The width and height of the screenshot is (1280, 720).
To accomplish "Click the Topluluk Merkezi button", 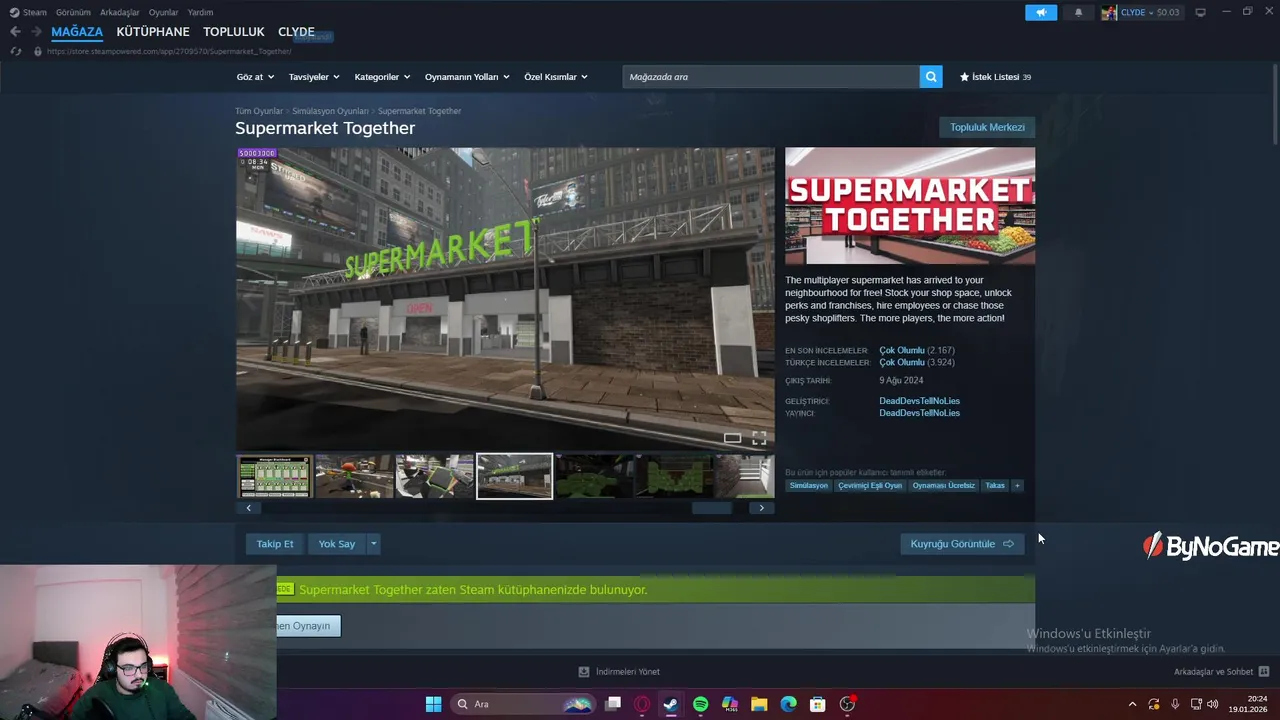I will (x=987, y=127).
